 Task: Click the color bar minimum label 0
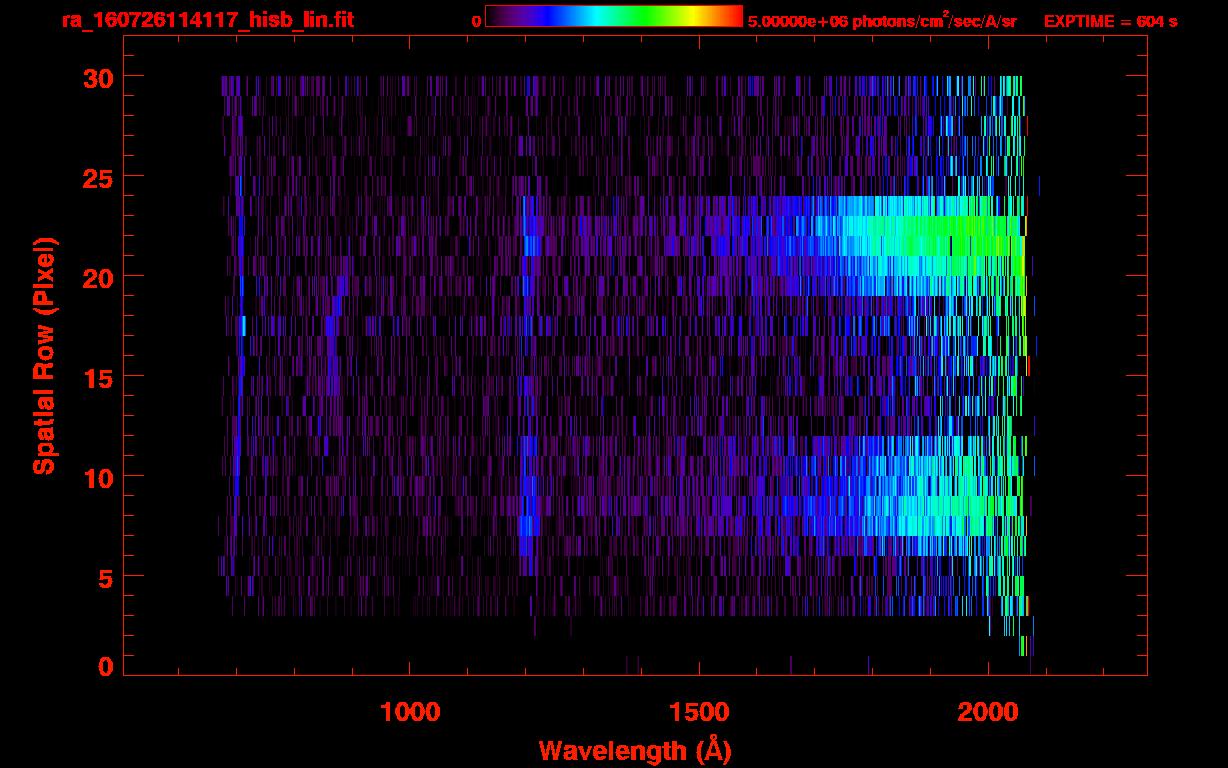coord(476,21)
